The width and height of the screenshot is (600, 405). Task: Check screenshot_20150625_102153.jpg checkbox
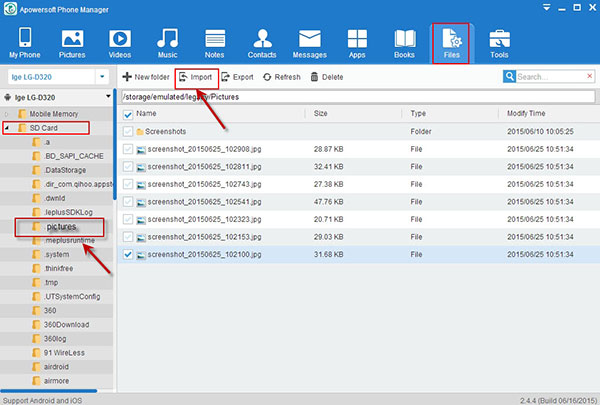tap(128, 237)
